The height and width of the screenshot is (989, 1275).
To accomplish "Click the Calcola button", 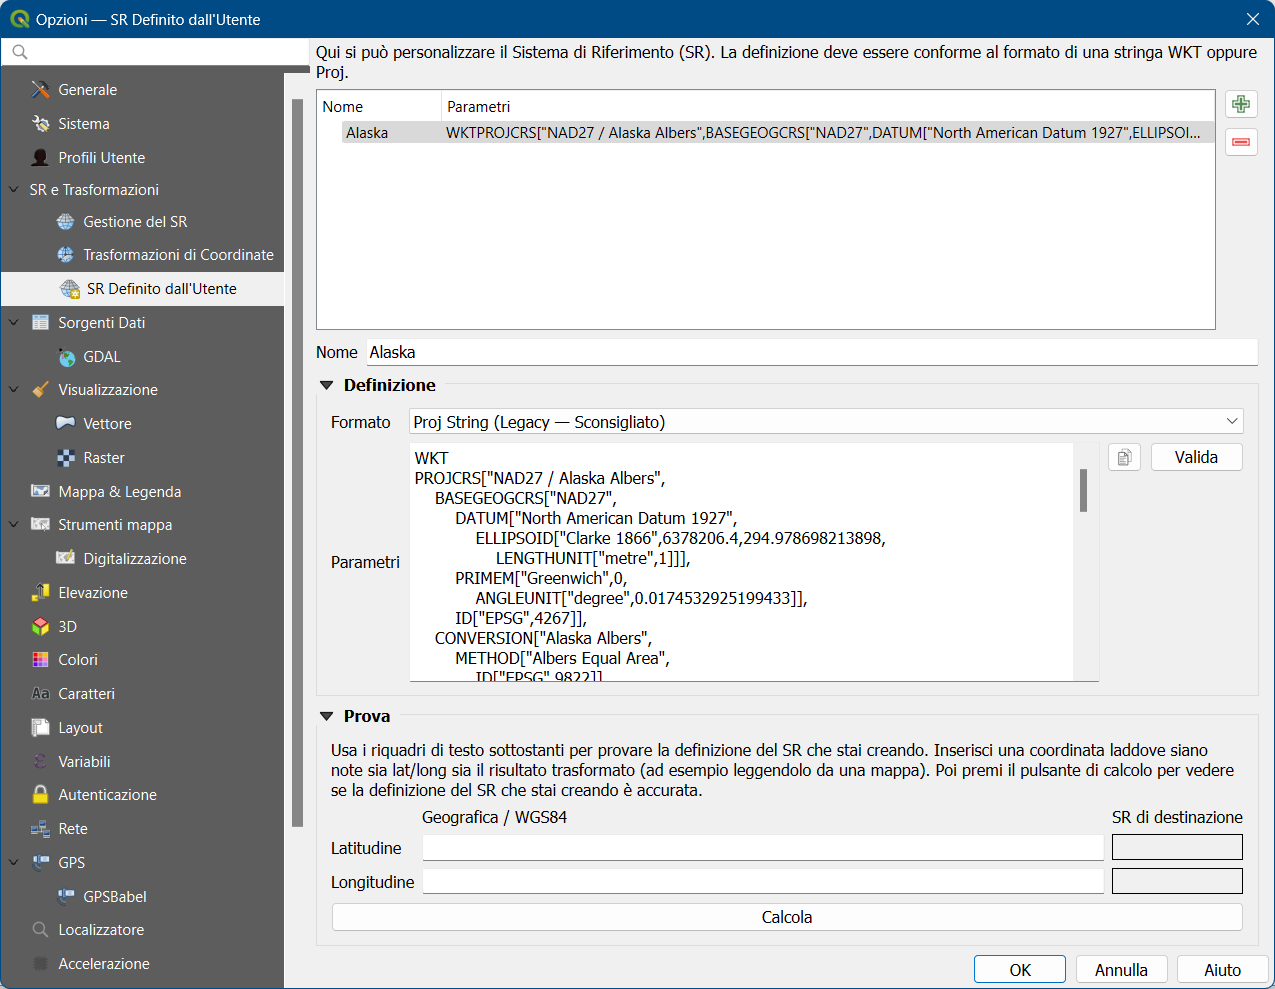I will click(787, 917).
